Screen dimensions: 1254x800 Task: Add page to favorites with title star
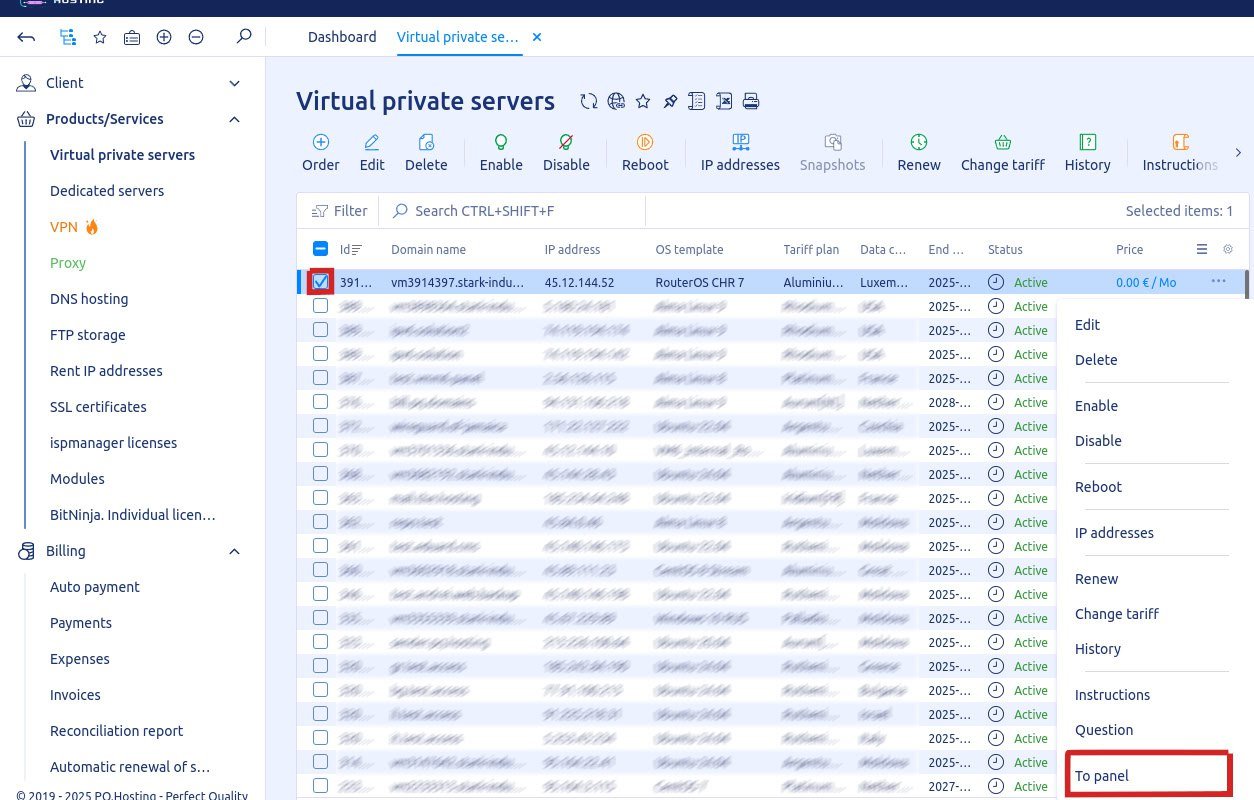click(643, 101)
